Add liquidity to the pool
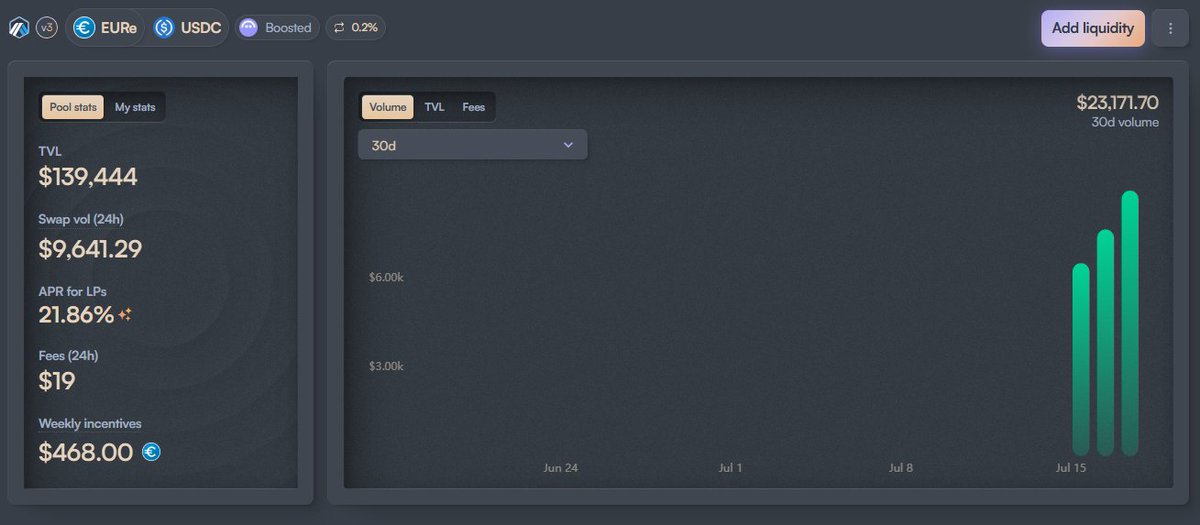This screenshot has width=1200, height=525. click(x=1093, y=28)
